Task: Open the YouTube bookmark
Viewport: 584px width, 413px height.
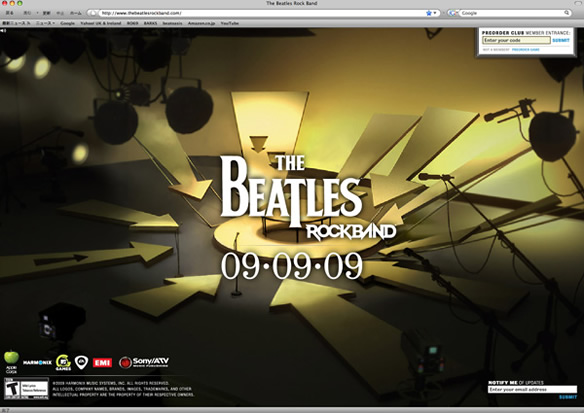Action: [229, 23]
